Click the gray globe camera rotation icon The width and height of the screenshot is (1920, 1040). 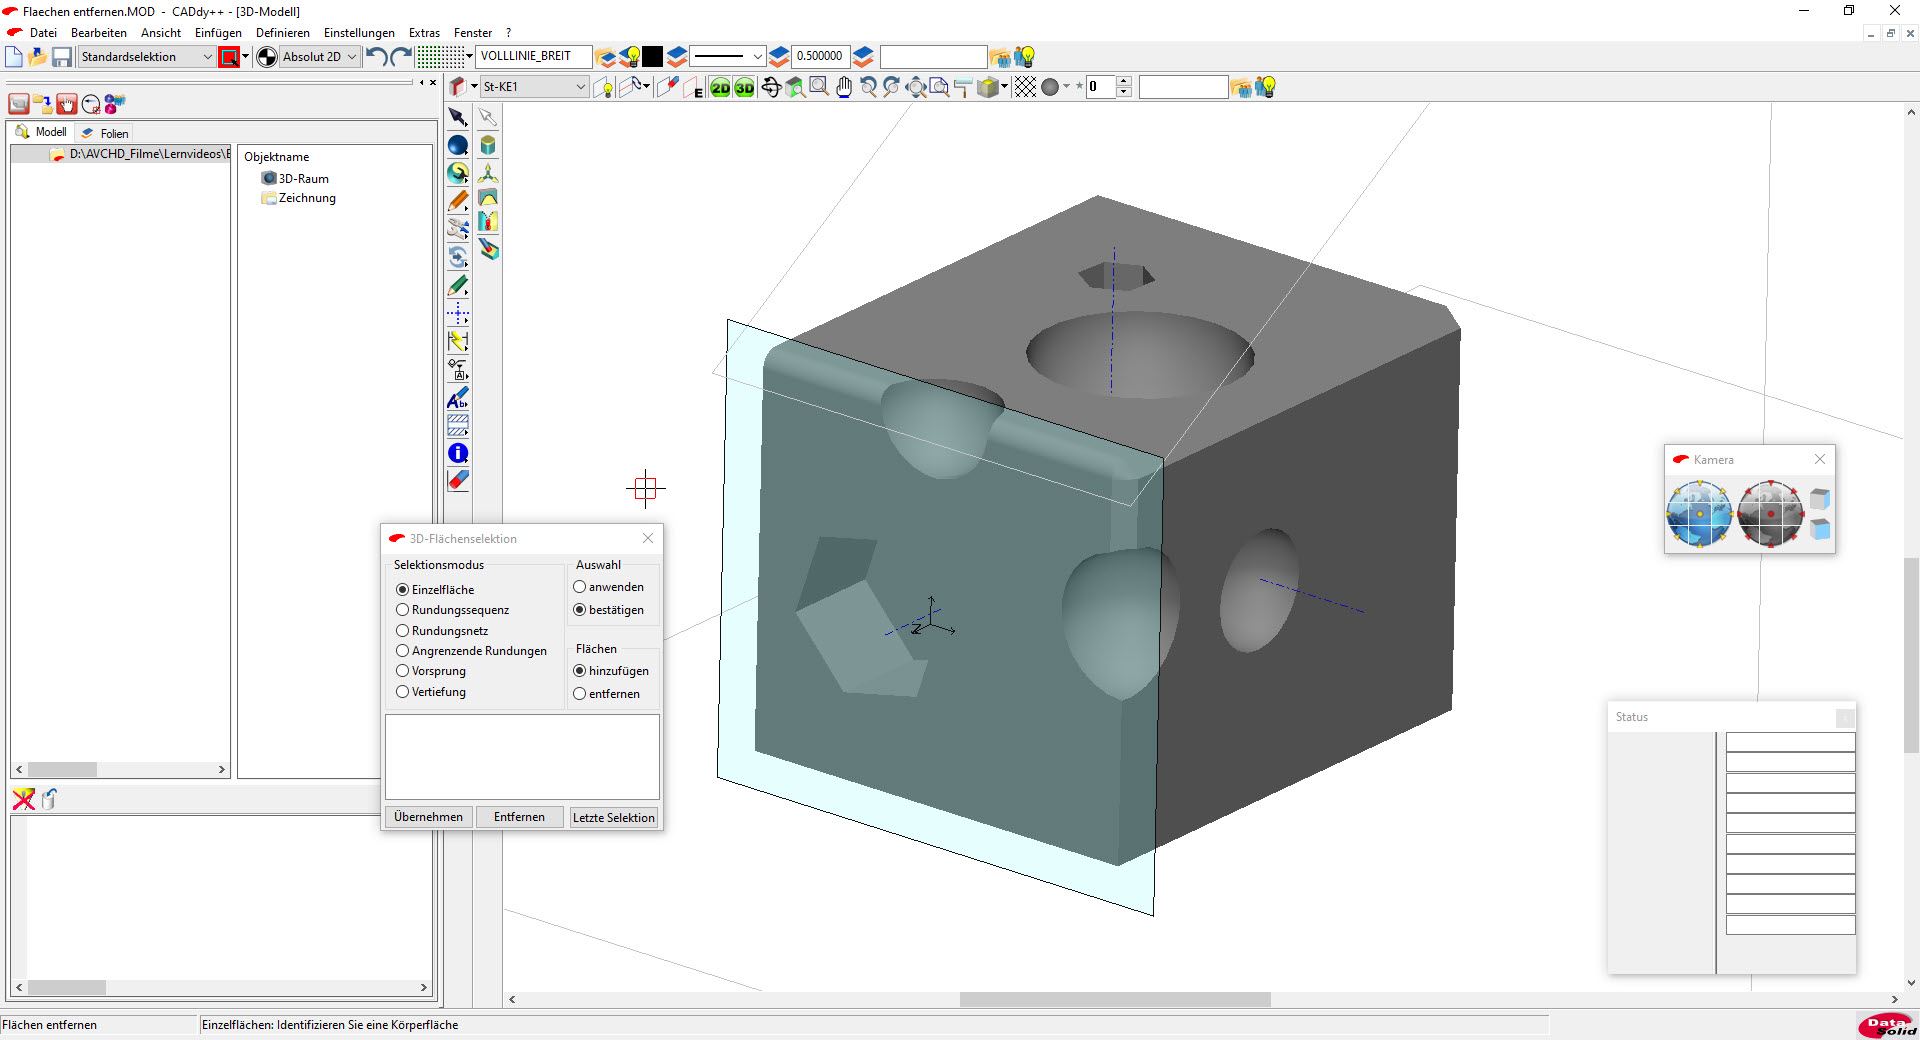coord(1770,514)
